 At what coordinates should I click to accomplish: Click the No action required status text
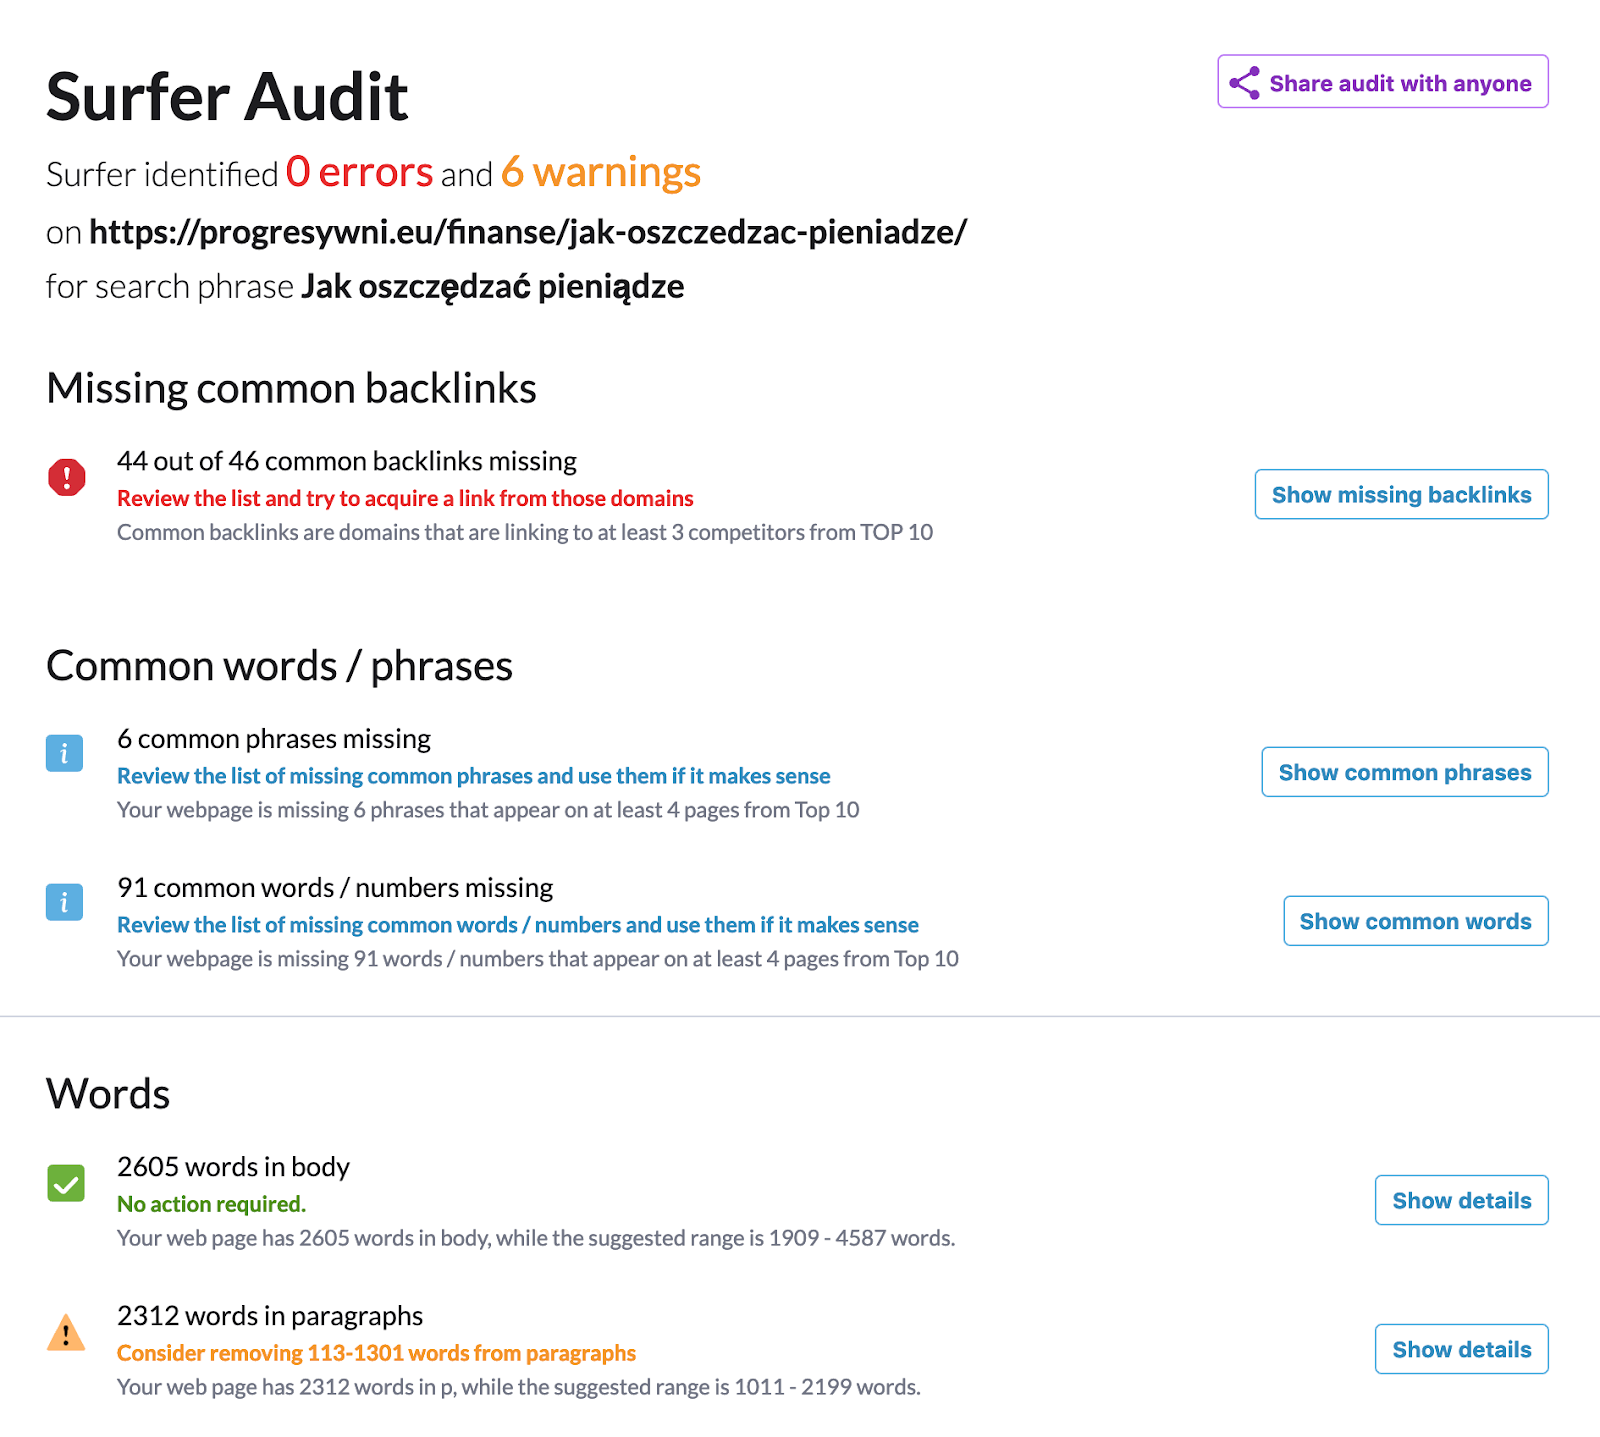pos(211,1204)
